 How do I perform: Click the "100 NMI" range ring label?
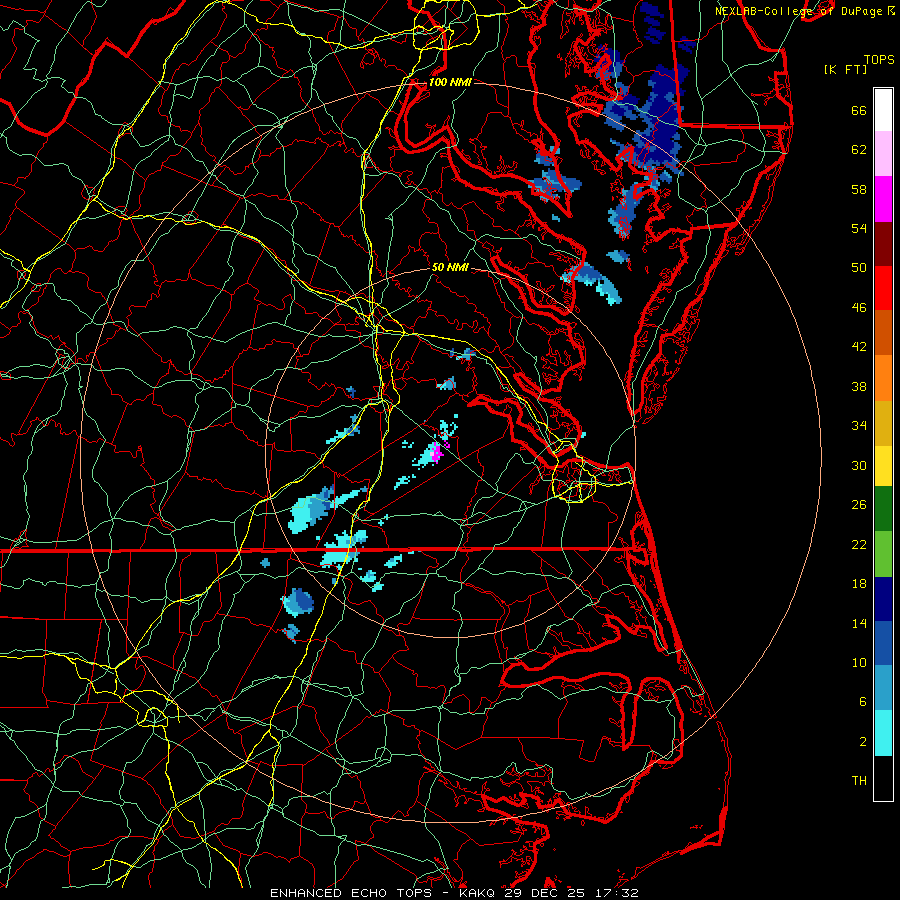point(450,83)
